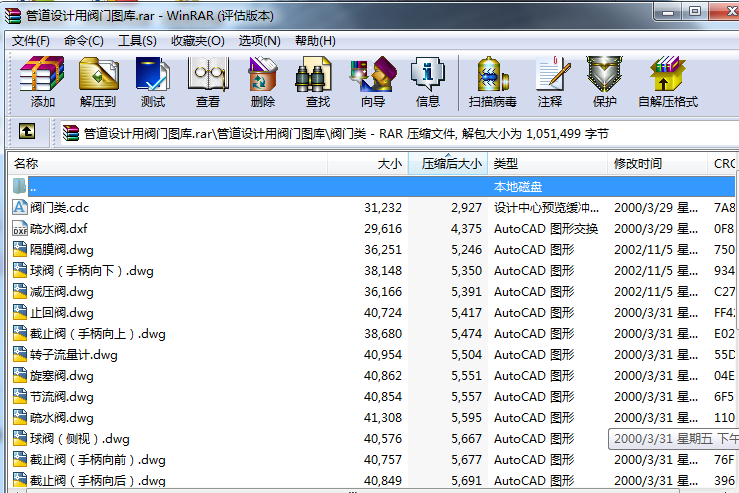This screenshot has height=493, width=739.
Task: Click the 扫描病毒 (Virus scan) icon
Action: pos(493,74)
